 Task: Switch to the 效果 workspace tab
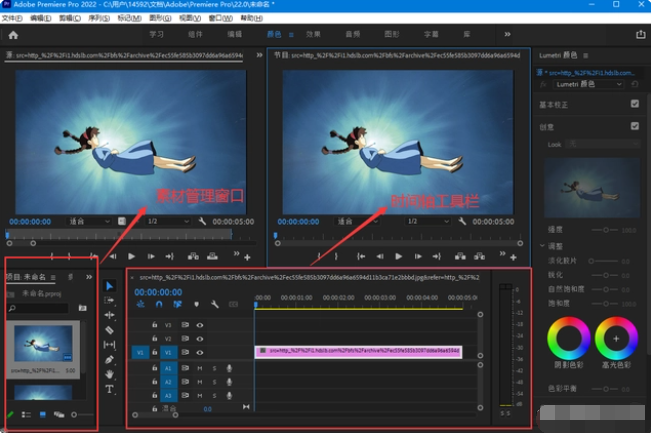313,33
